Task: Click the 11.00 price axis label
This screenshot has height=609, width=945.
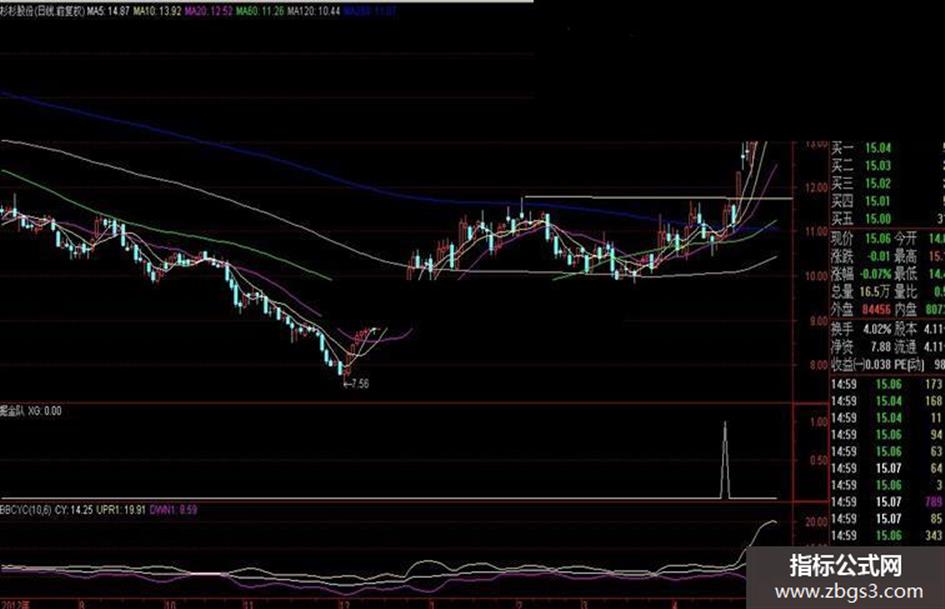Action: [x=817, y=232]
